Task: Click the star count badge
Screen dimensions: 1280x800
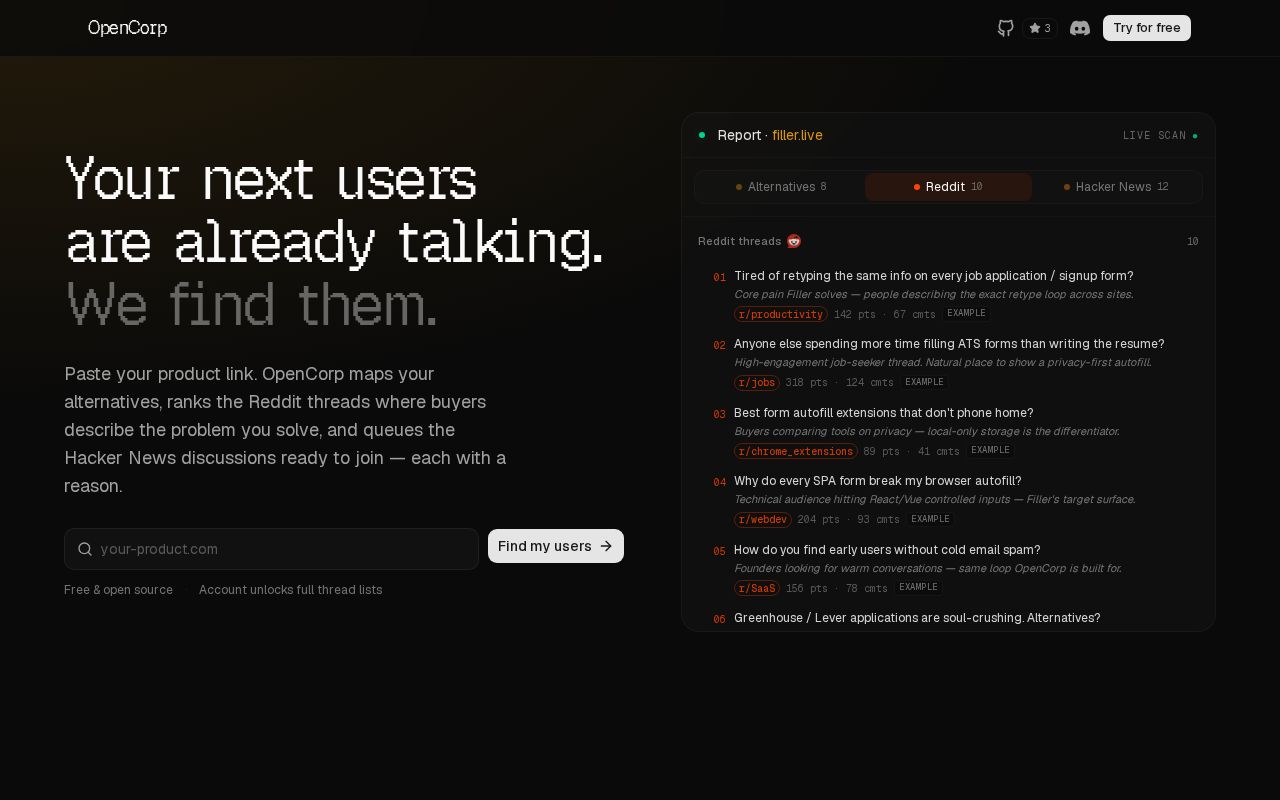Action: coord(1040,28)
